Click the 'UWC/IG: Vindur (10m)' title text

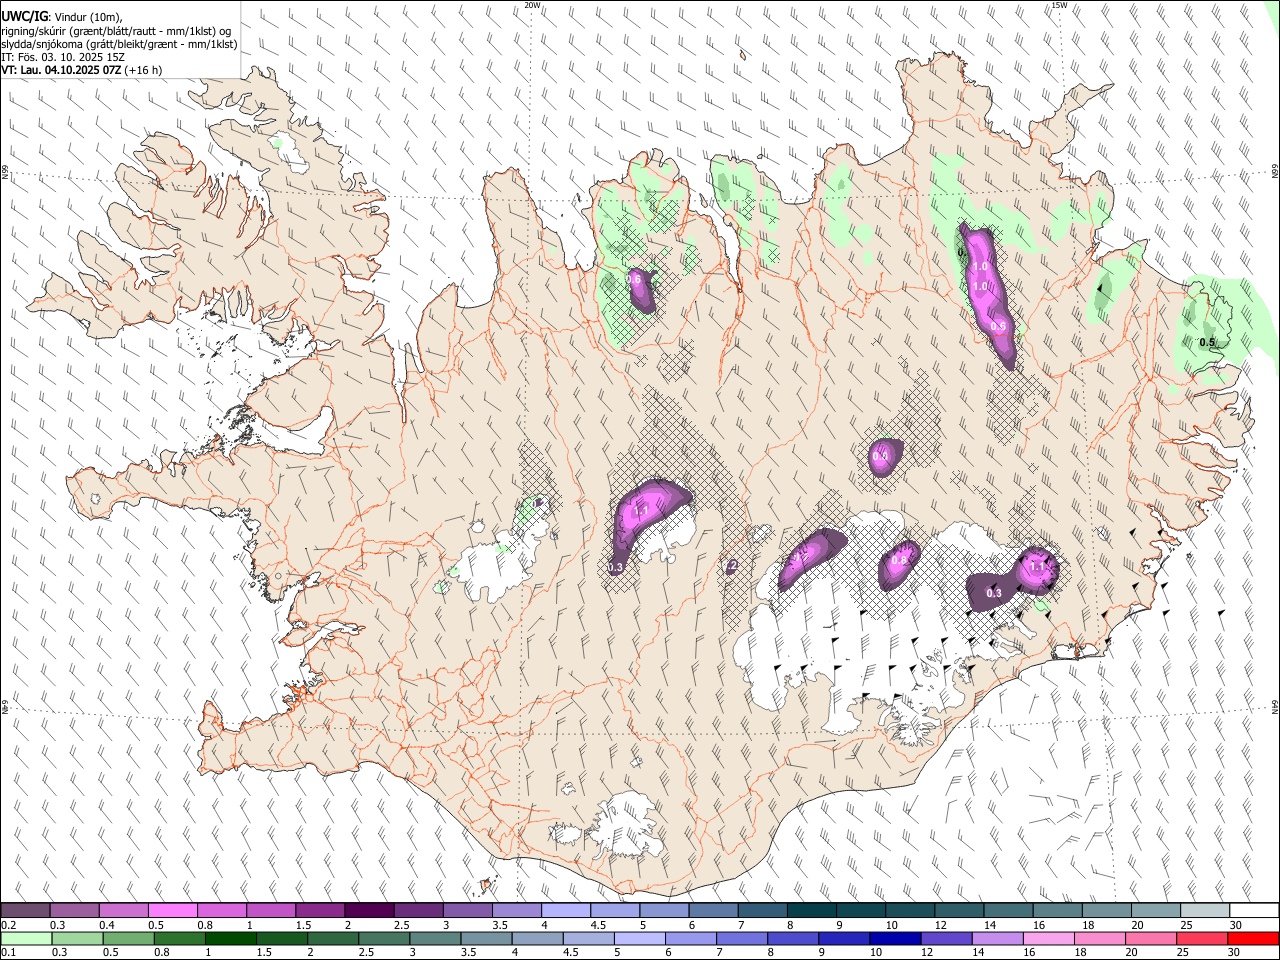point(62,17)
